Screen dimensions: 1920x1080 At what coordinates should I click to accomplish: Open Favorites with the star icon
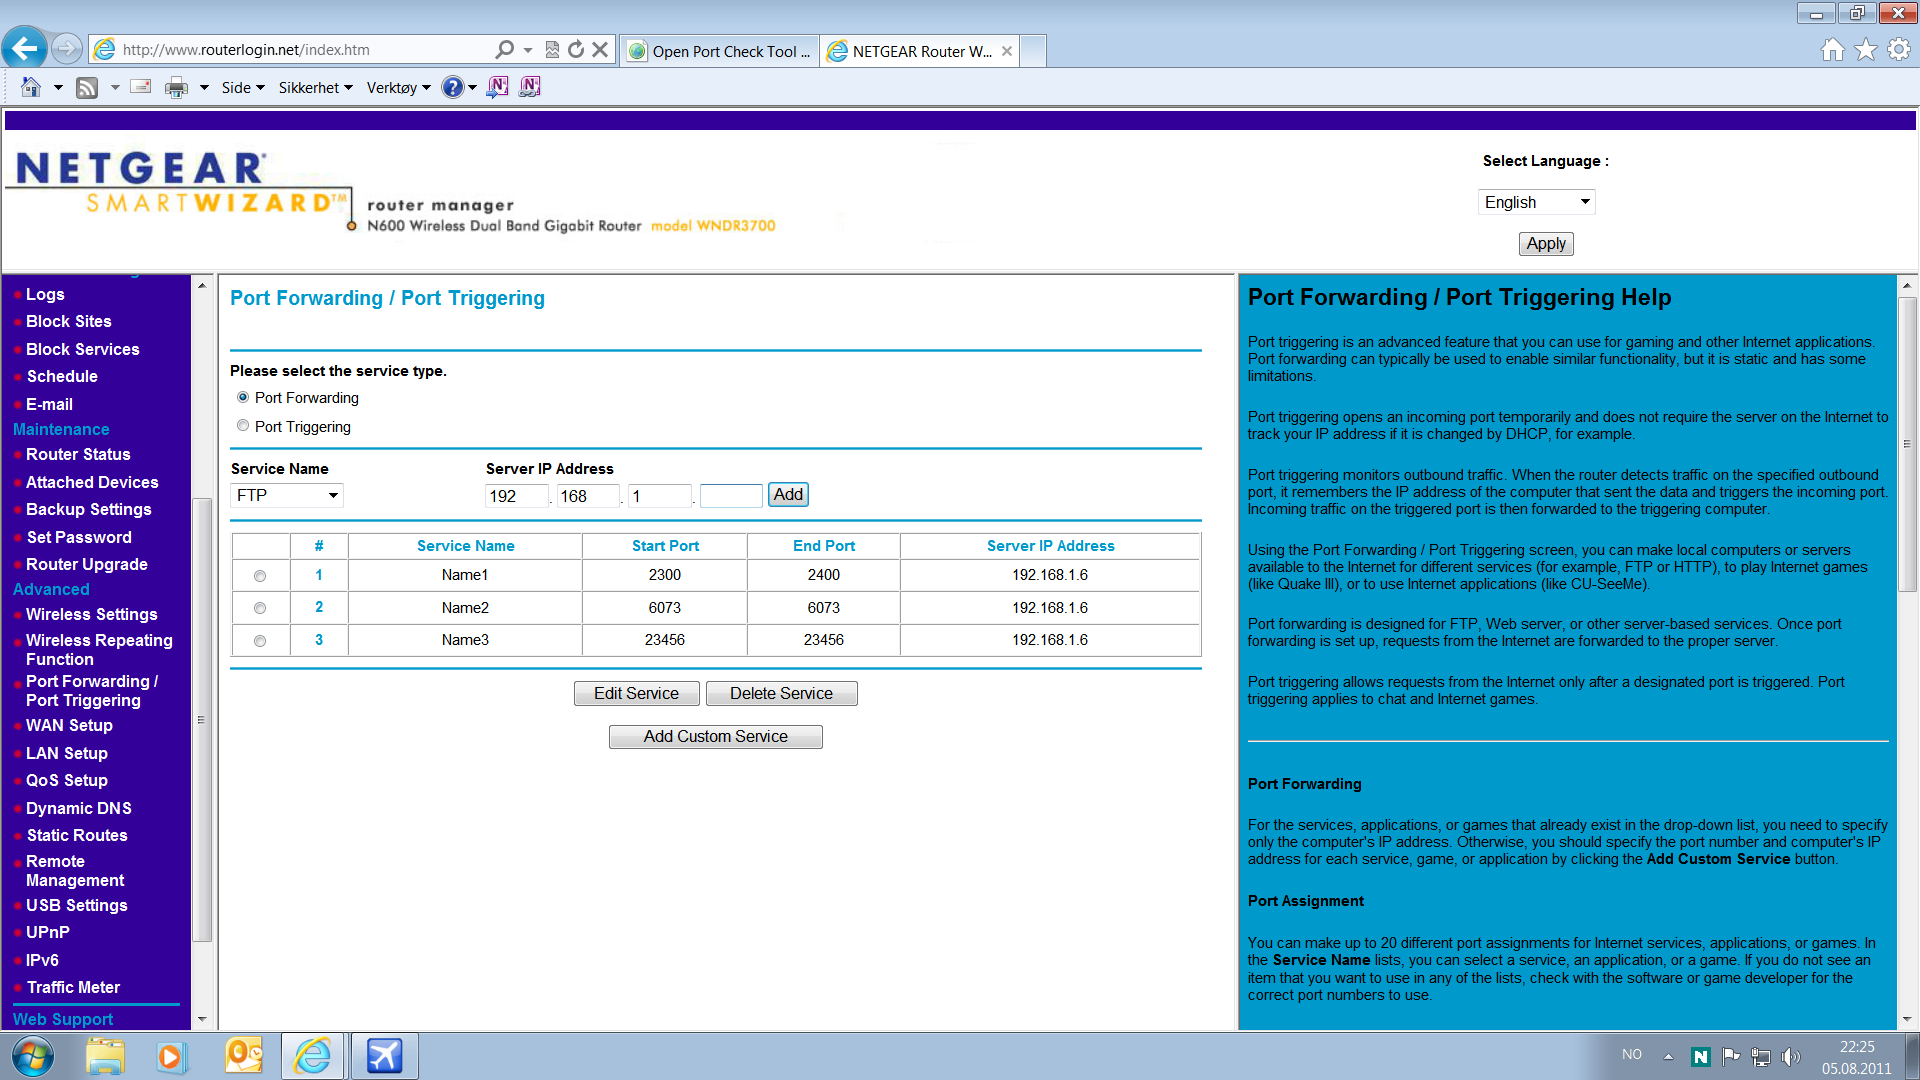coord(1866,50)
